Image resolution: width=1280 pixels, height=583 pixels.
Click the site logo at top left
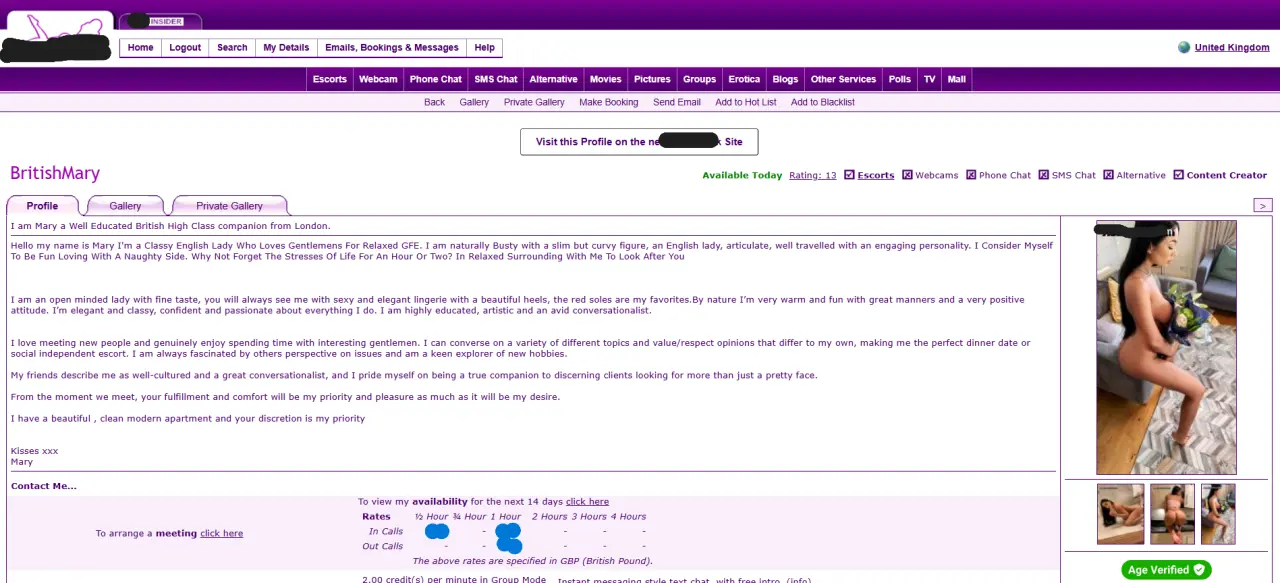(x=59, y=38)
